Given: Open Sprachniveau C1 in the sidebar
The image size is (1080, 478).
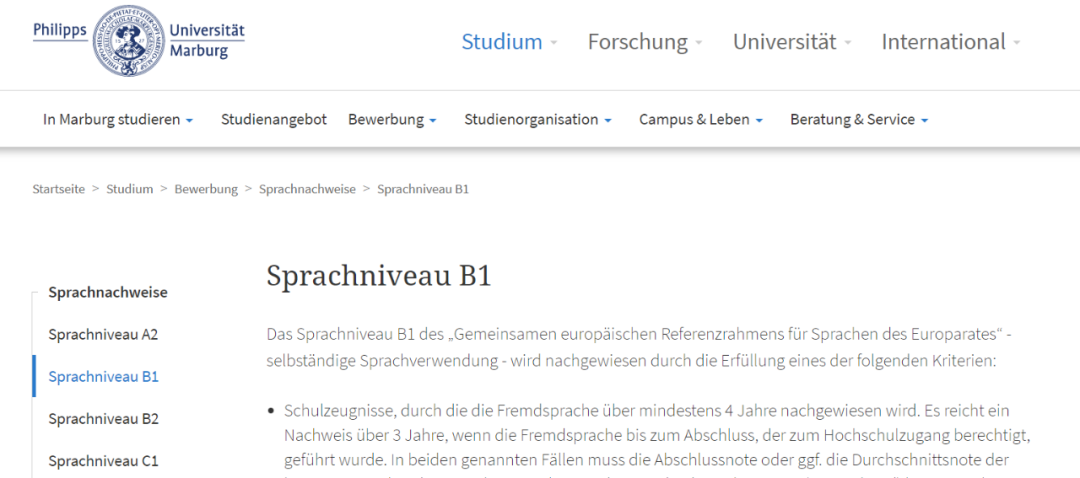Looking at the screenshot, I should coord(103,461).
